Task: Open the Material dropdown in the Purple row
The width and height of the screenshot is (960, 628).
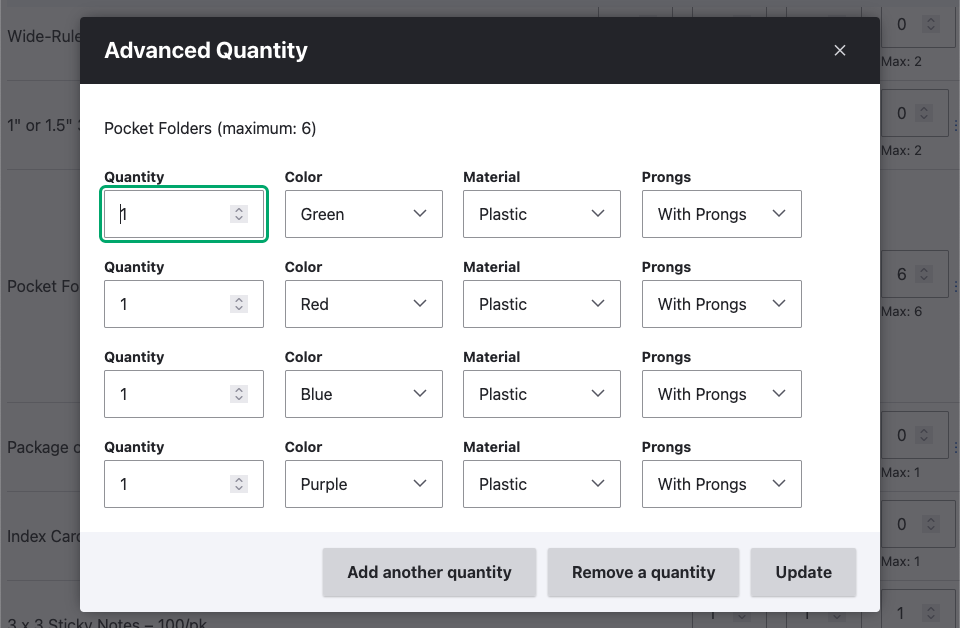Action: point(541,484)
